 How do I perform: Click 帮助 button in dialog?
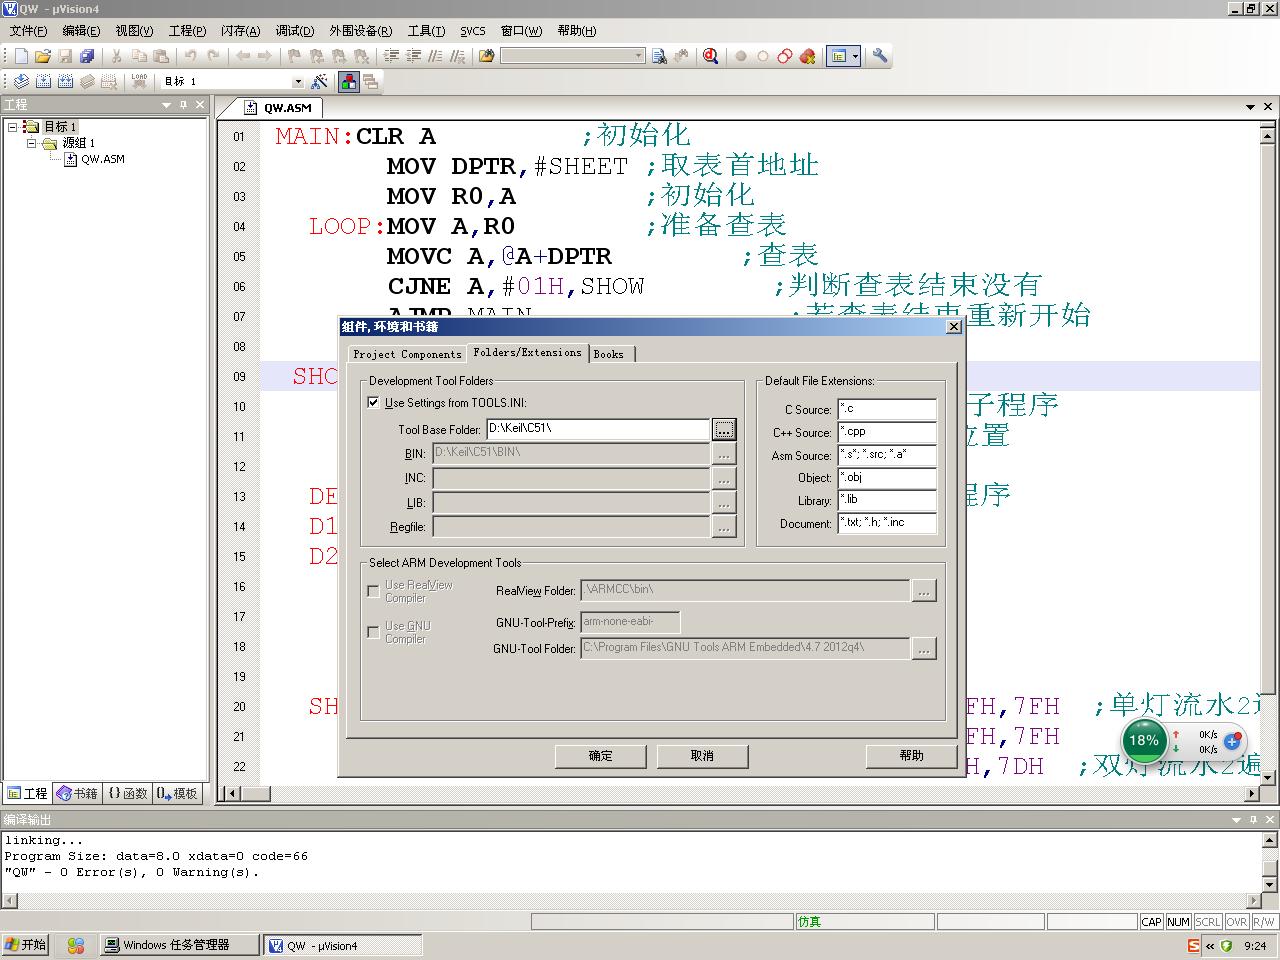912,756
